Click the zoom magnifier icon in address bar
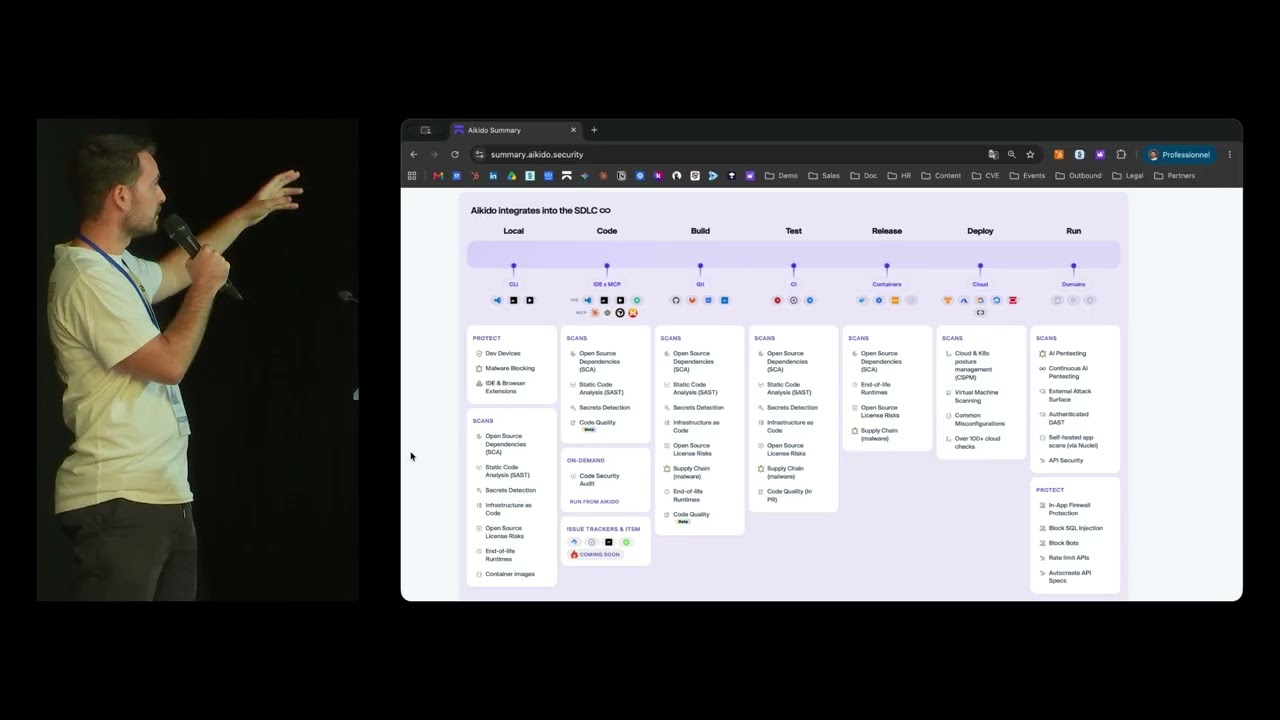 [x=1012, y=155]
